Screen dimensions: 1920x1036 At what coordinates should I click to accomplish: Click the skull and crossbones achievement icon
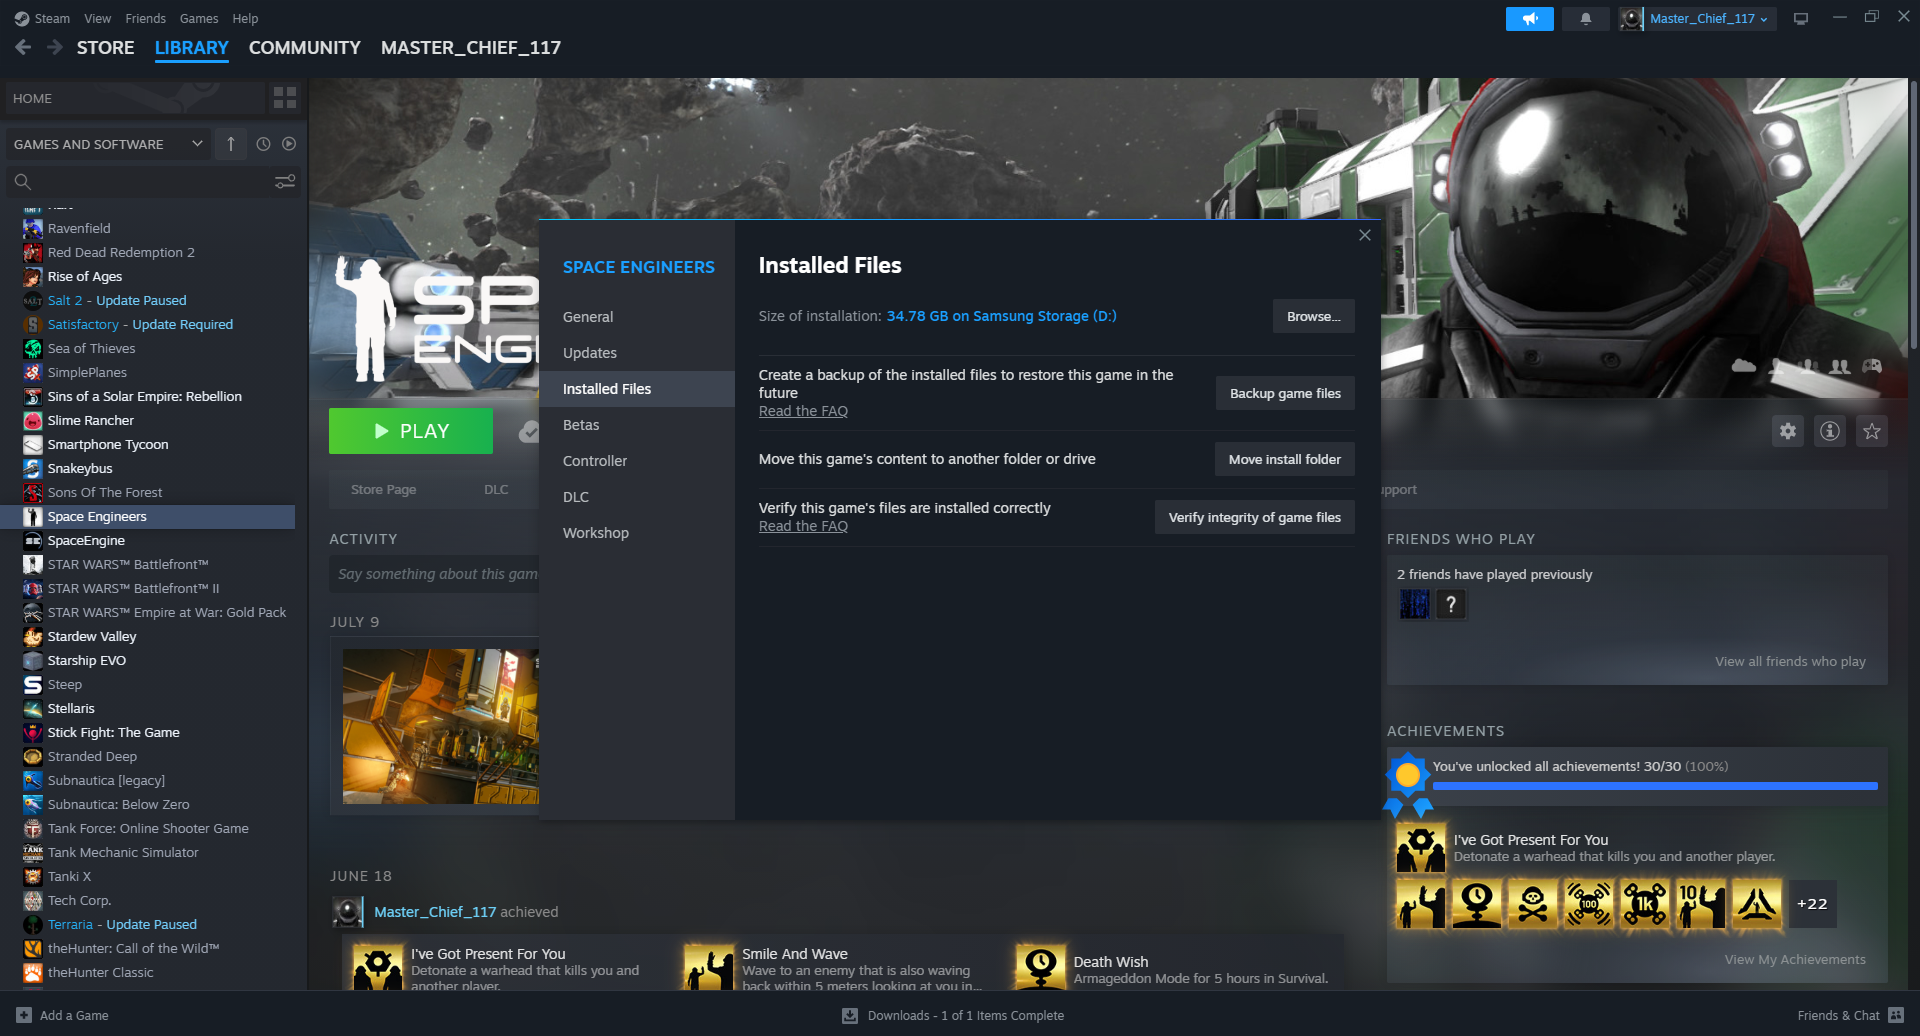point(1533,904)
